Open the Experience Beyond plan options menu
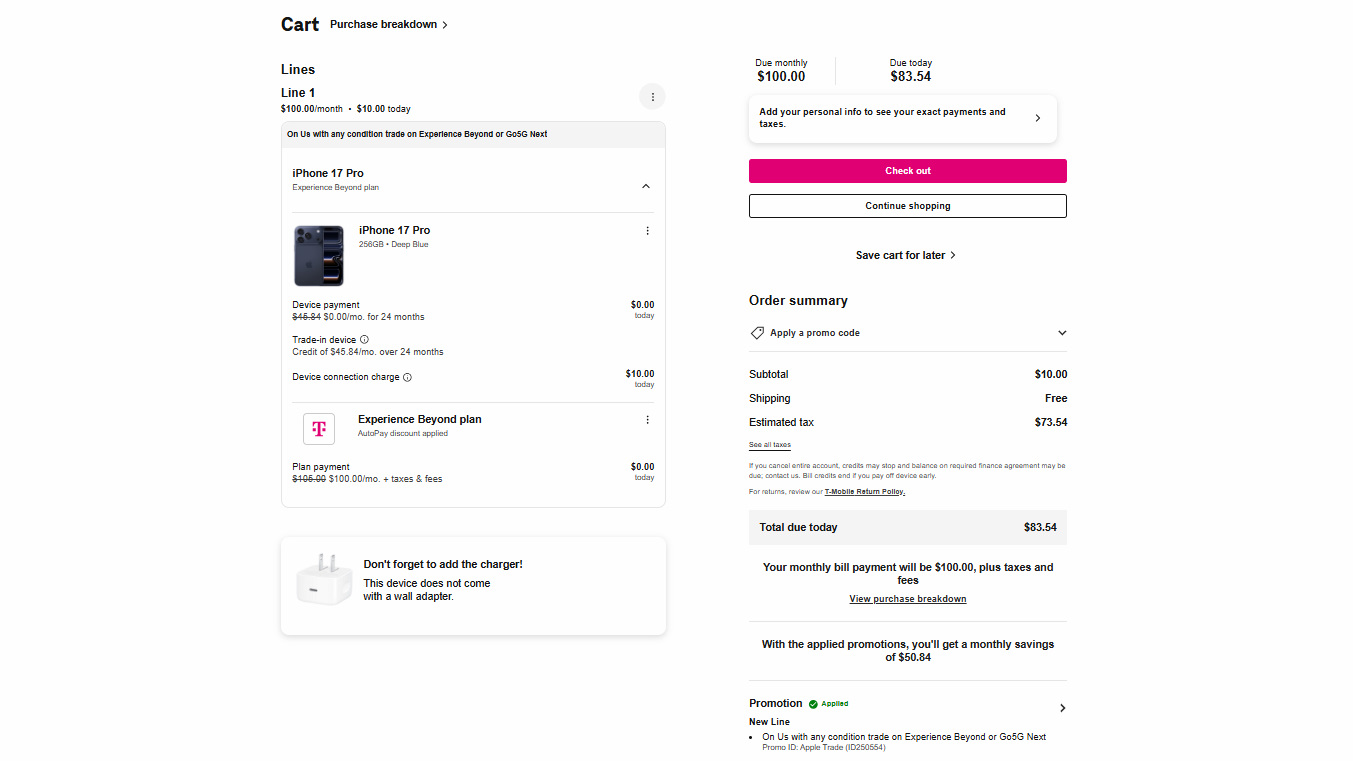Image resolution: width=1353 pixels, height=761 pixels. [x=647, y=419]
